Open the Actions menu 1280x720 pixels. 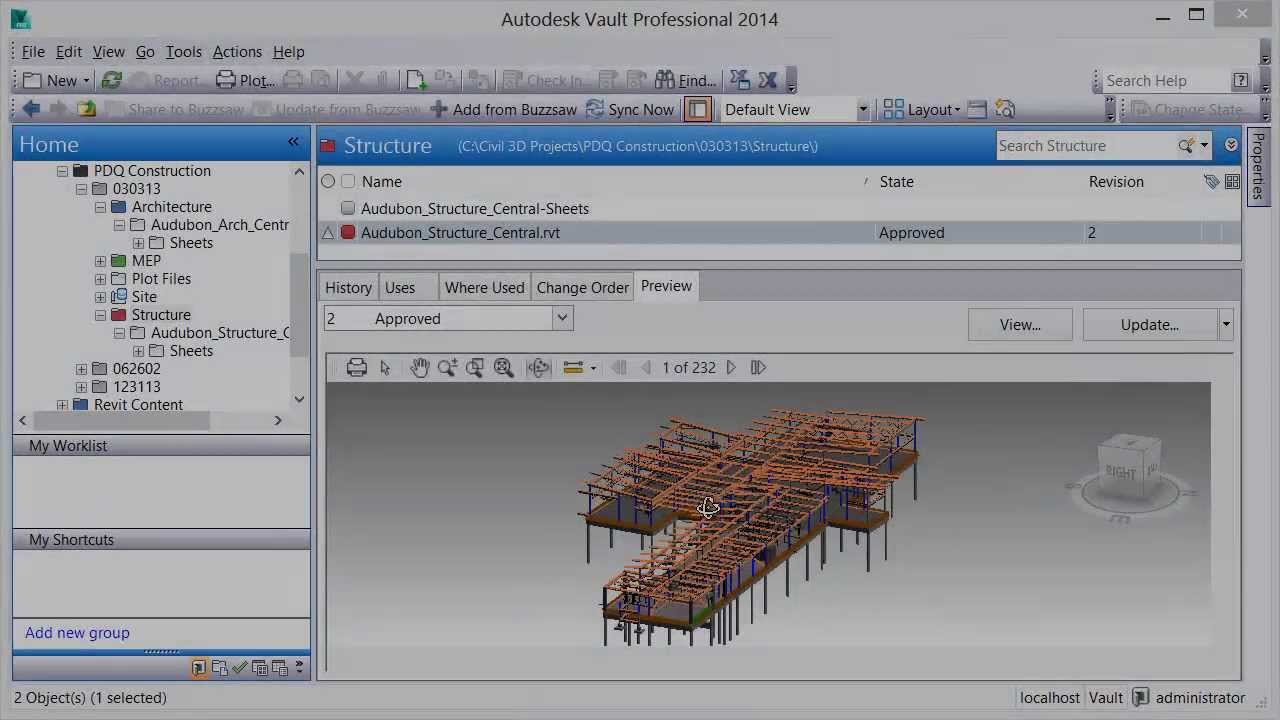(237, 51)
